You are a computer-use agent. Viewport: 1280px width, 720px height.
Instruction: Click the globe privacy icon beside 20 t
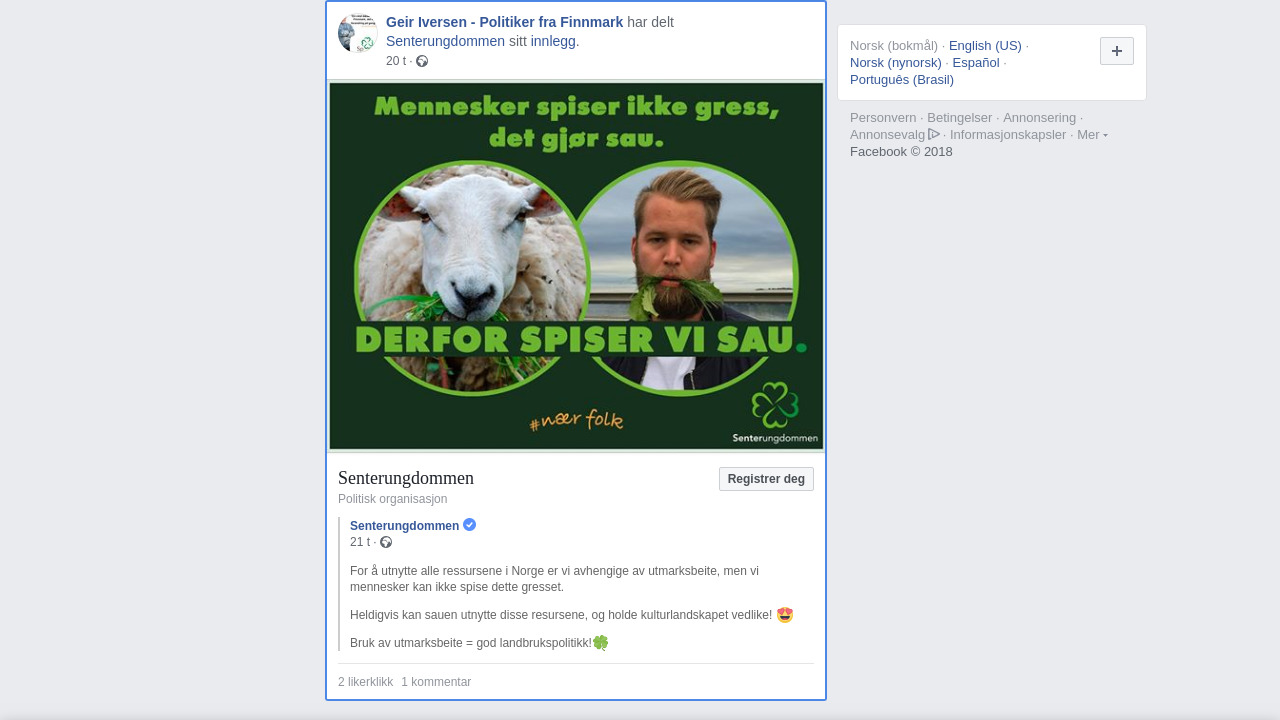pyautogui.click(x=422, y=61)
